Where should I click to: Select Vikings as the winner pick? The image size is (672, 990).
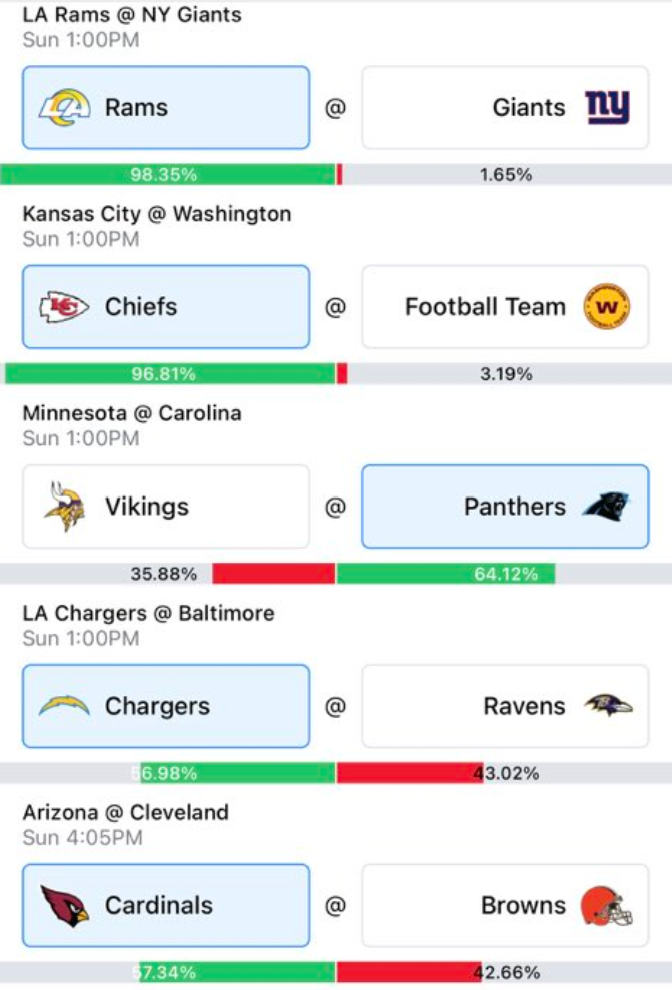(166, 506)
